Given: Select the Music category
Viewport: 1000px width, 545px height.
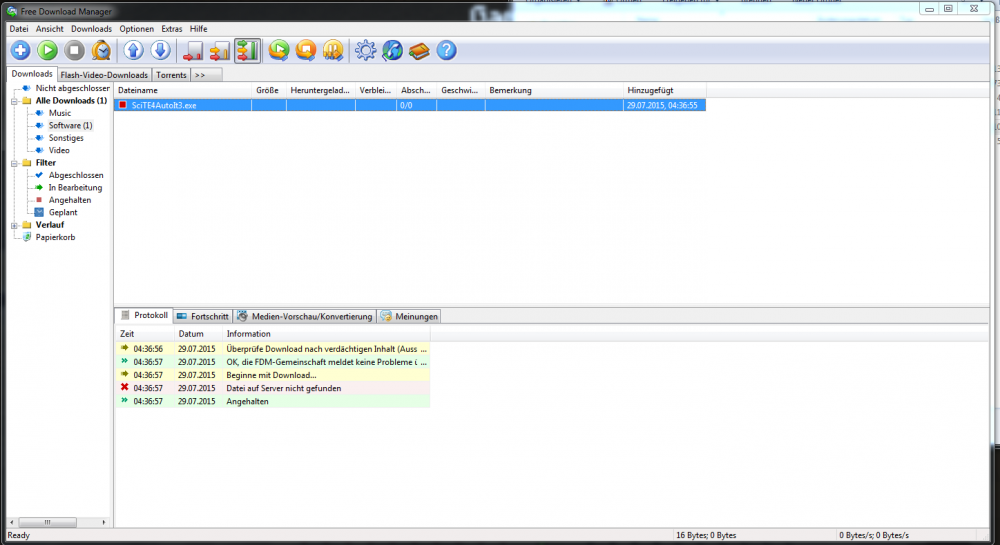Looking at the screenshot, I should pos(60,113).
